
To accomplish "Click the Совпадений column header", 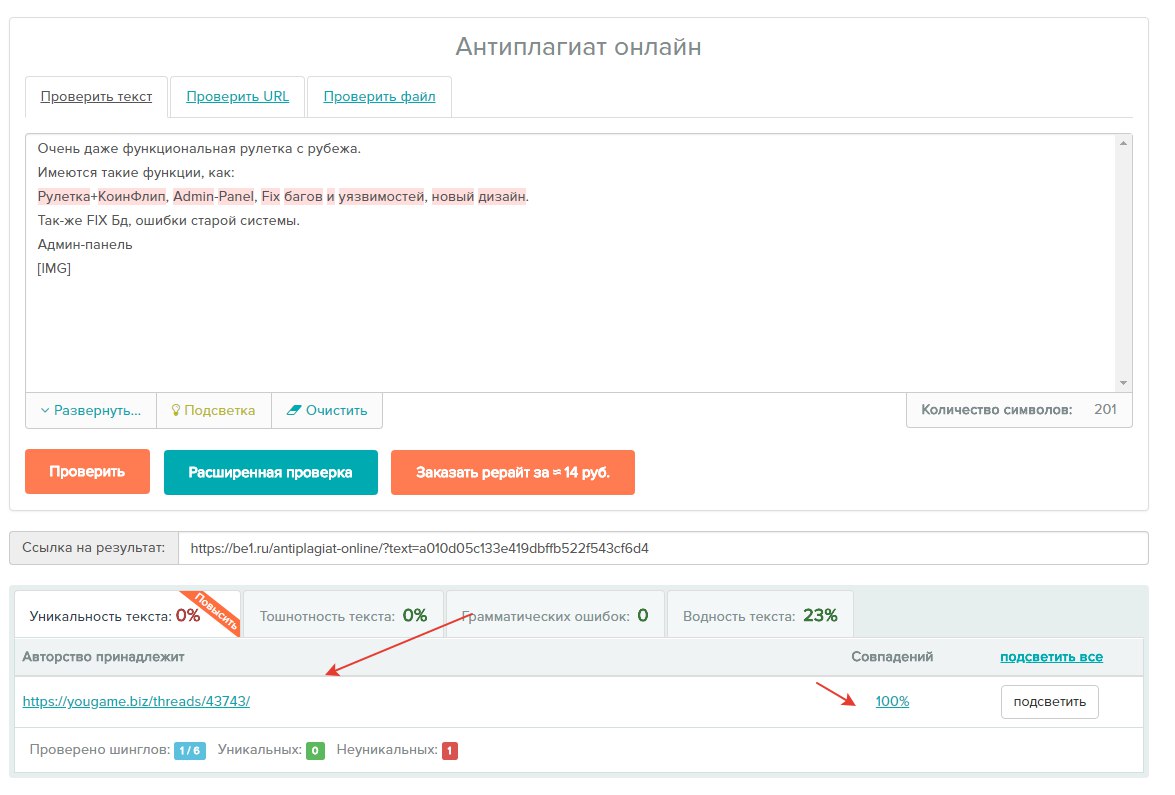I will click(x=892, y=657).
